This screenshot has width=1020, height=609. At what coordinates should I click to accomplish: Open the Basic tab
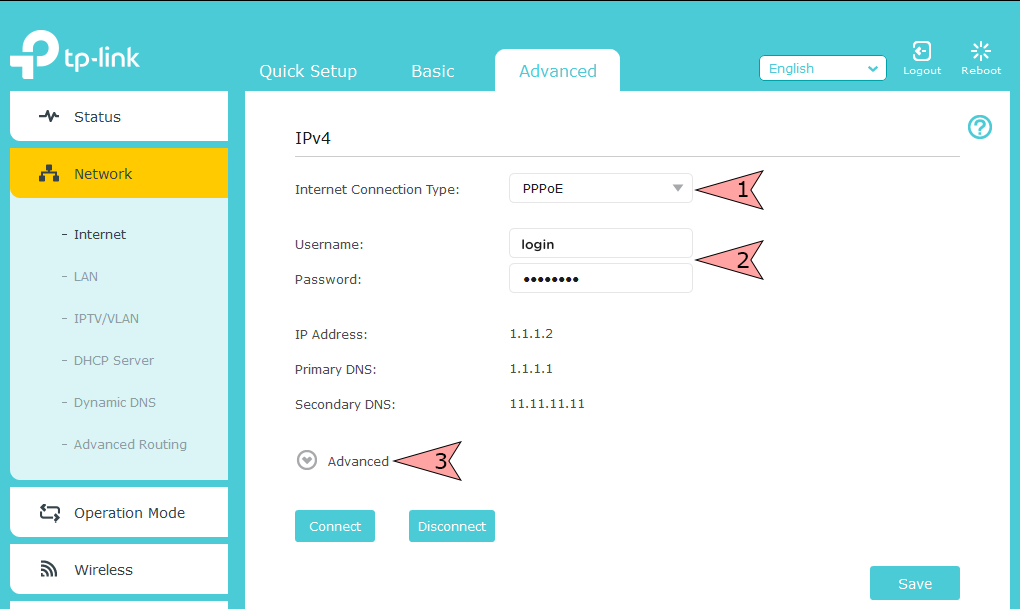click(x=431, y=70)
